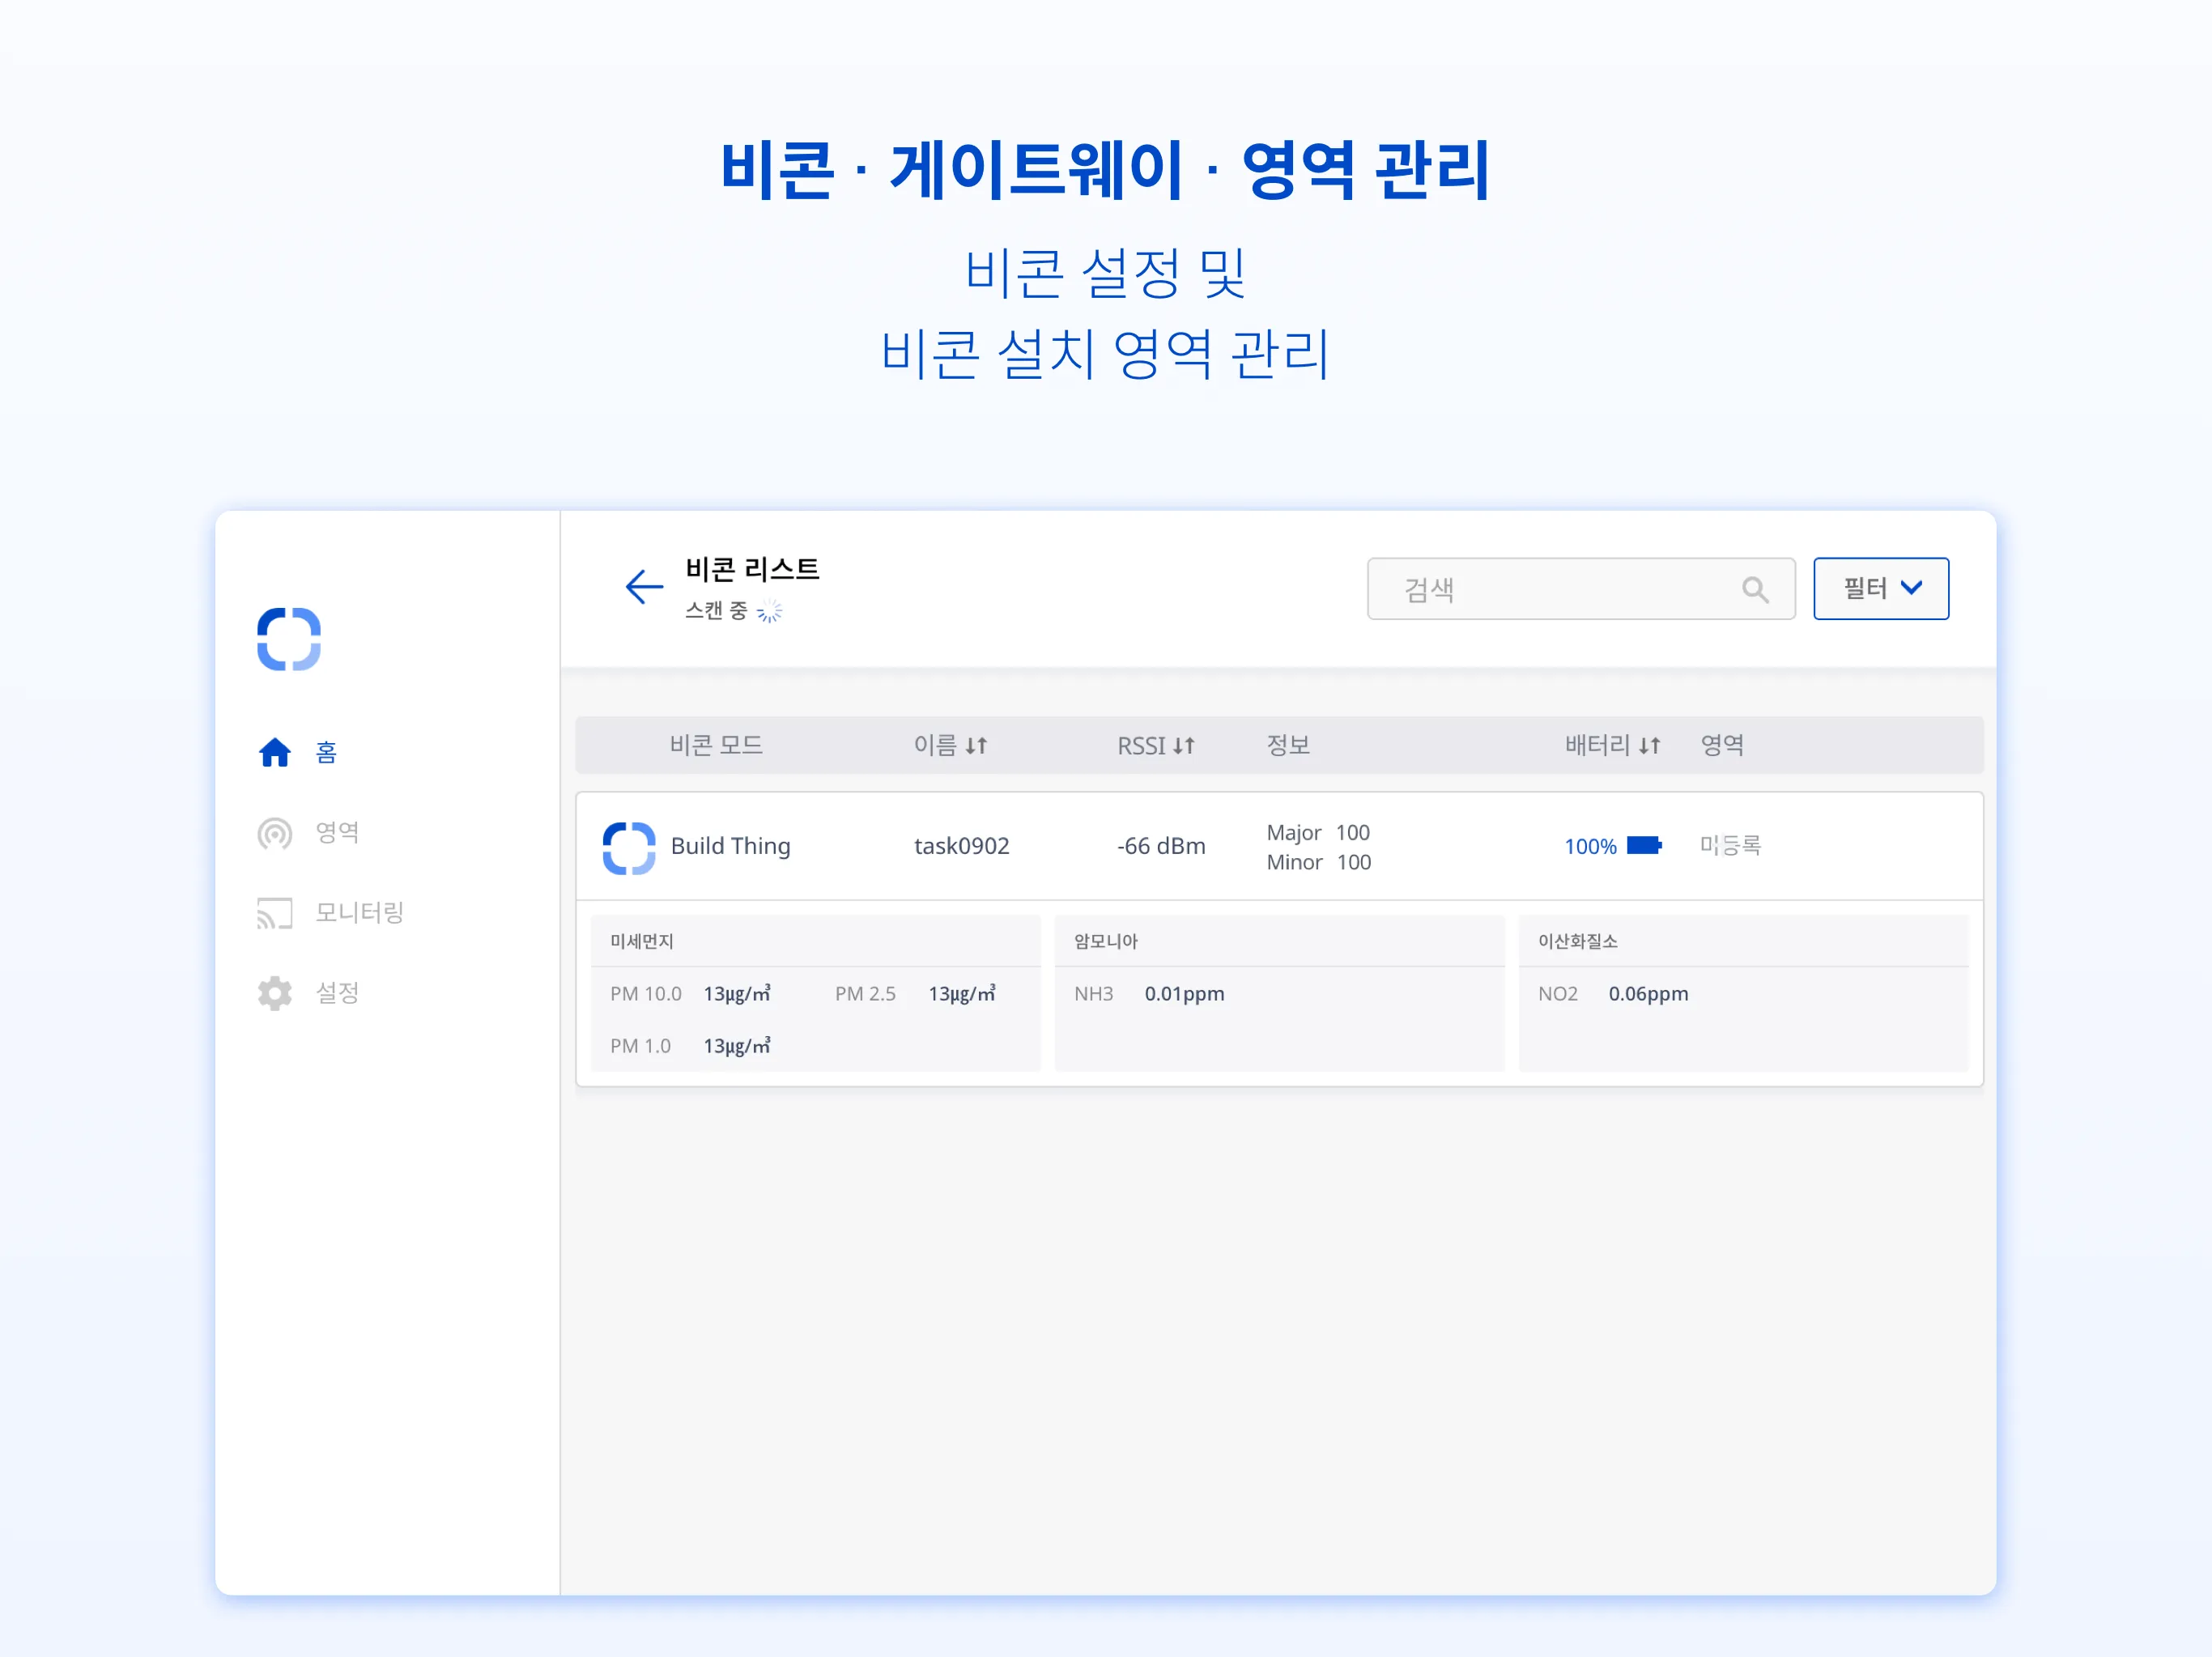Click the Build Thing beacon logo icon
Viewport: 2212px width, 1657px height.
tap(629, 848)
